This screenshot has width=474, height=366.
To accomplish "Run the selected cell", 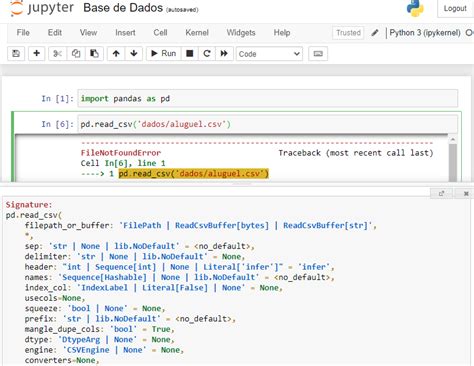I will tap(164, 53).
